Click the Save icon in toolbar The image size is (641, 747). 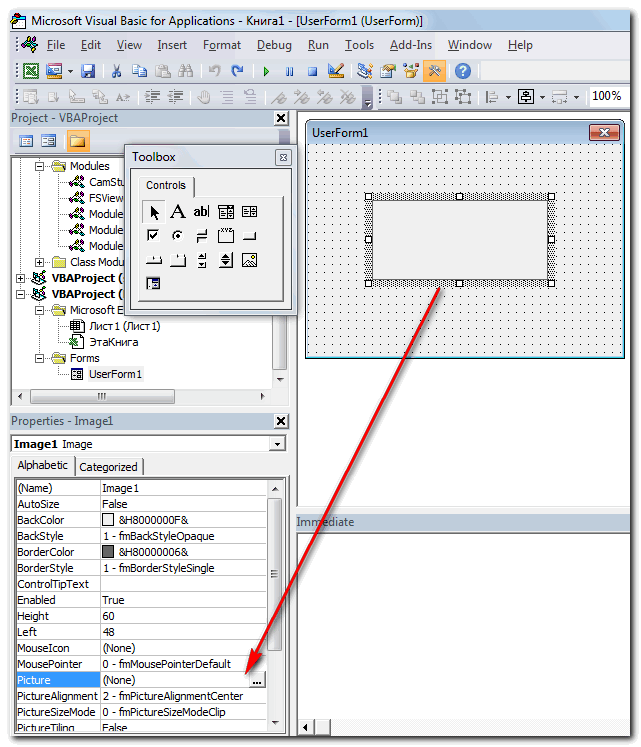click(88, 71)
